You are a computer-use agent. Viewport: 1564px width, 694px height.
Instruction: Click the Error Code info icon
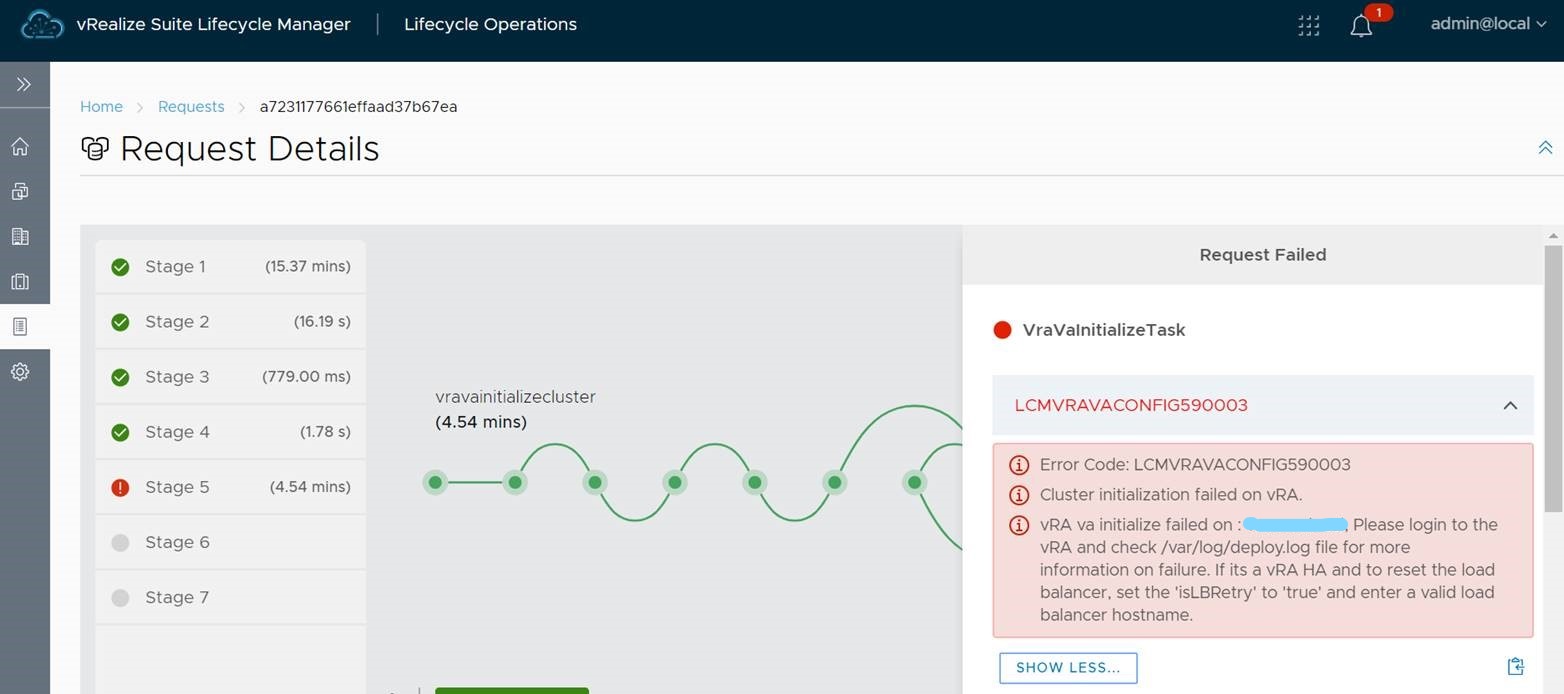point(1019,465)
